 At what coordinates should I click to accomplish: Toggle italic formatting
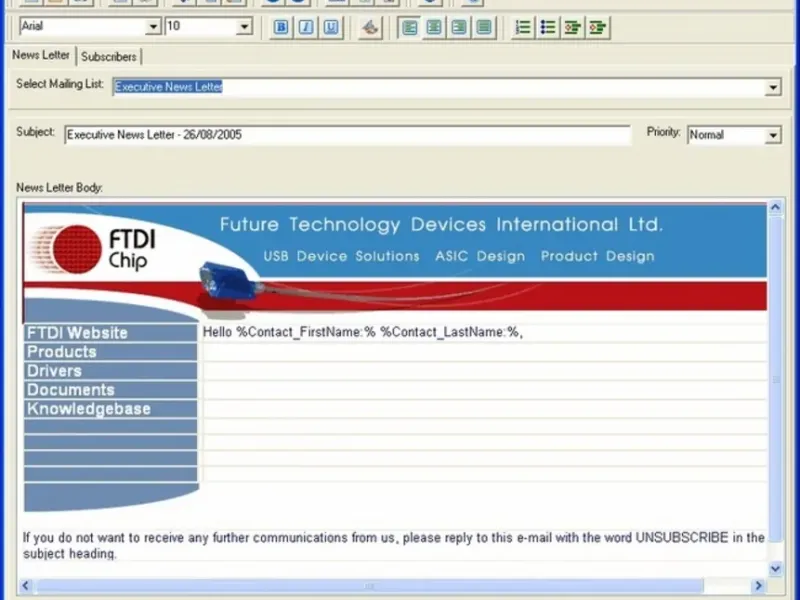306,27
